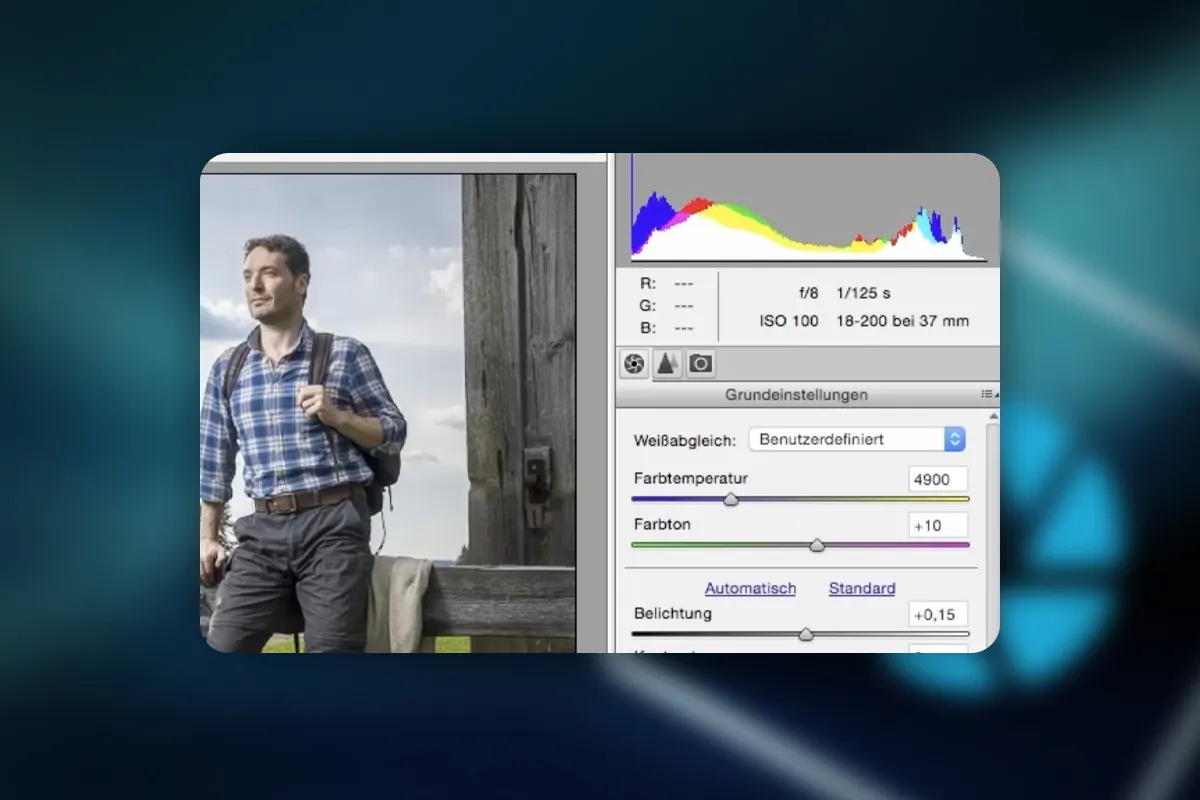This screenshot has width=1200, height=800.
Task: Open the Weißabgleich dropdown showing Benutzerdefiniert
Action: click(x=857, y=439)
